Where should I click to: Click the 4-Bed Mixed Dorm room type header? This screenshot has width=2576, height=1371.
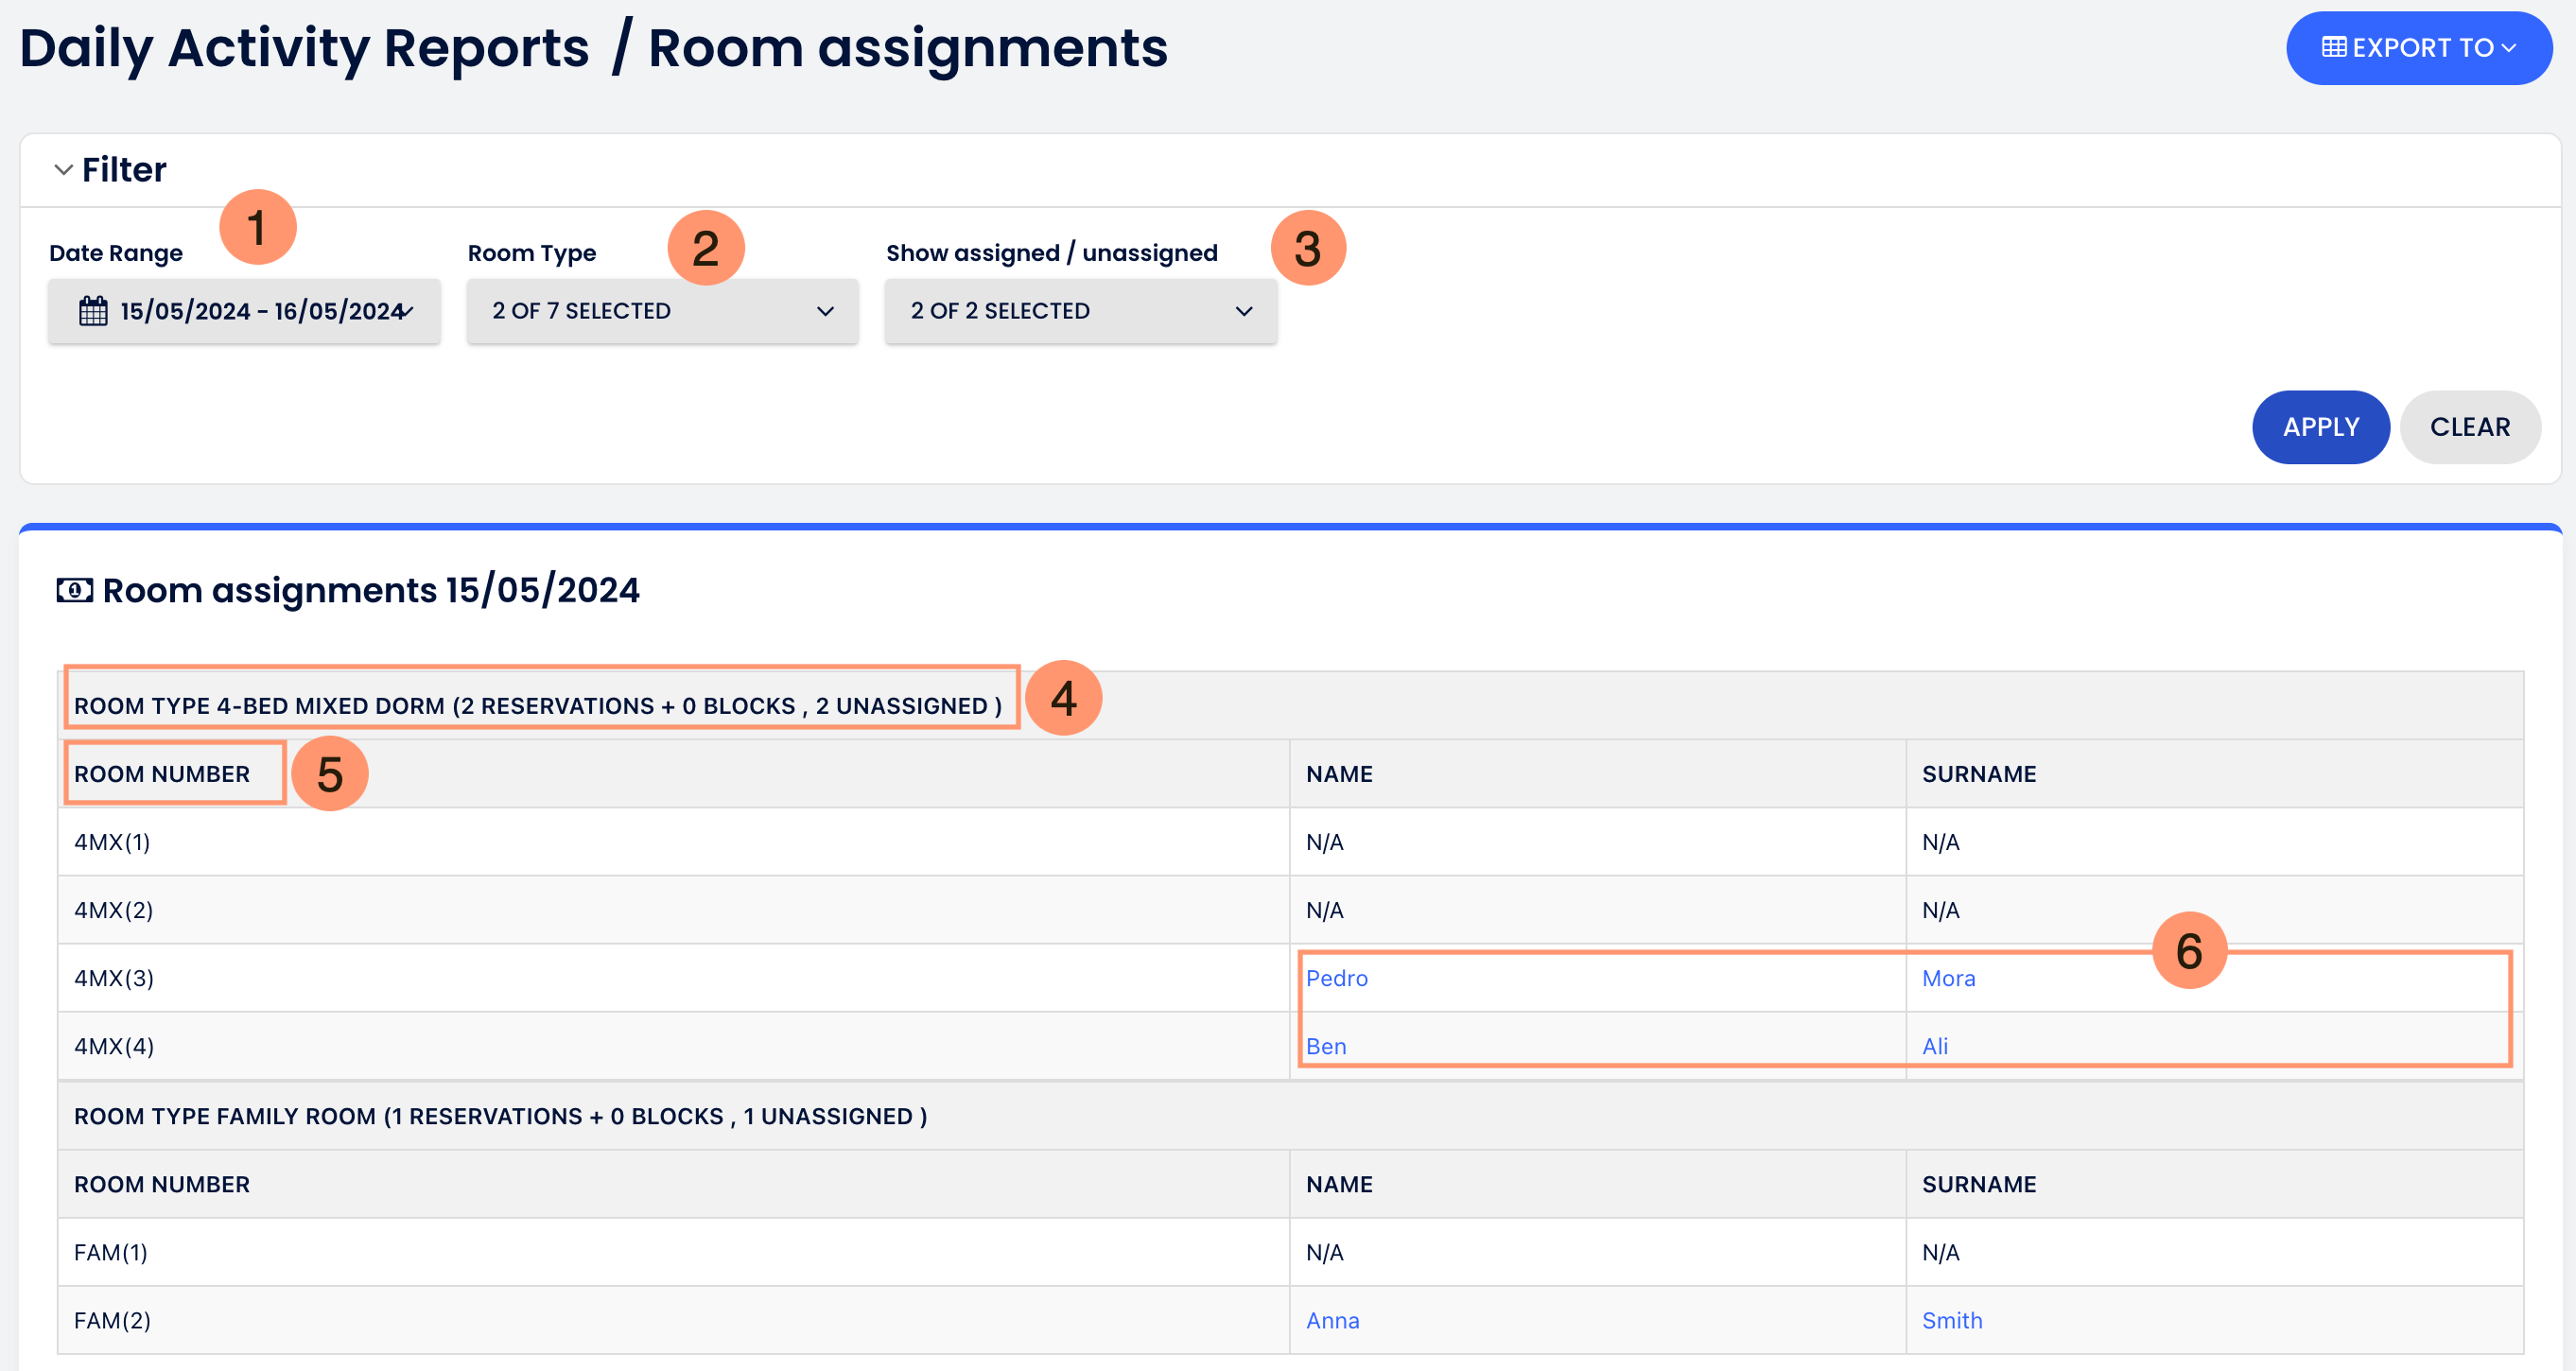[x=538, y=706]
